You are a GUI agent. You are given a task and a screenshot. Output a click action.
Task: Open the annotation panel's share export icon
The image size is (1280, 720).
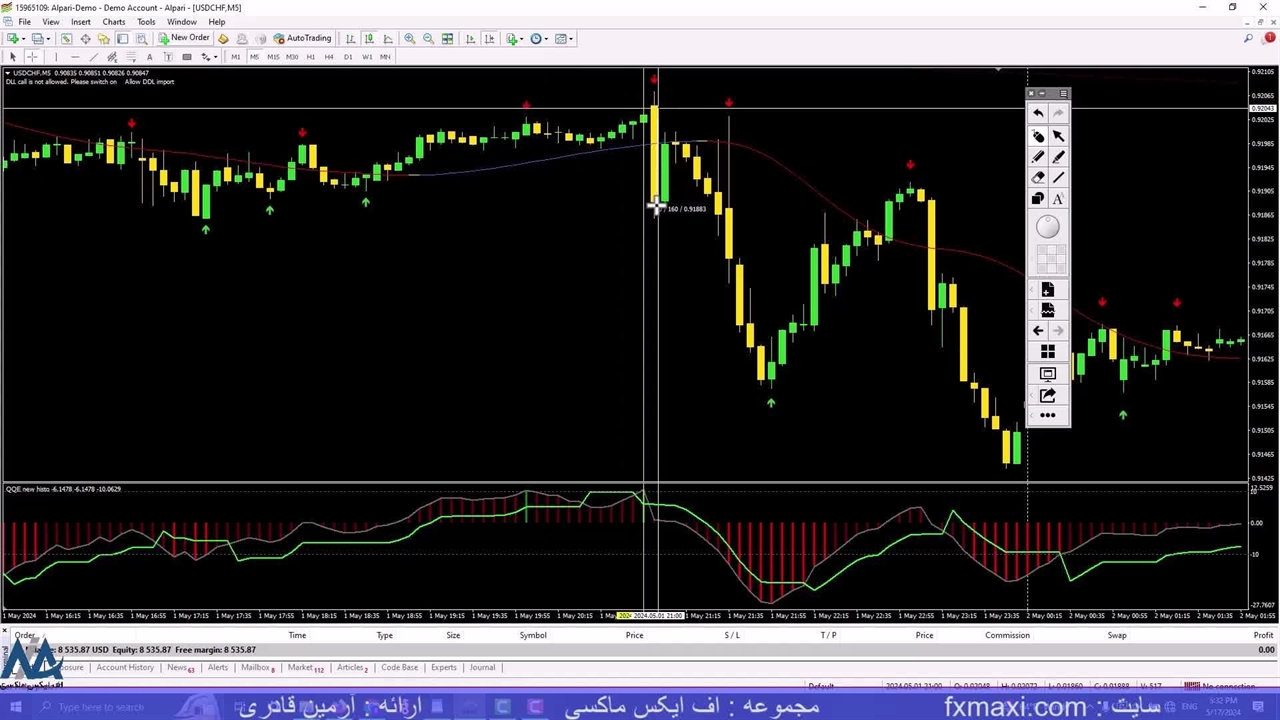(x=1048, y=395)
